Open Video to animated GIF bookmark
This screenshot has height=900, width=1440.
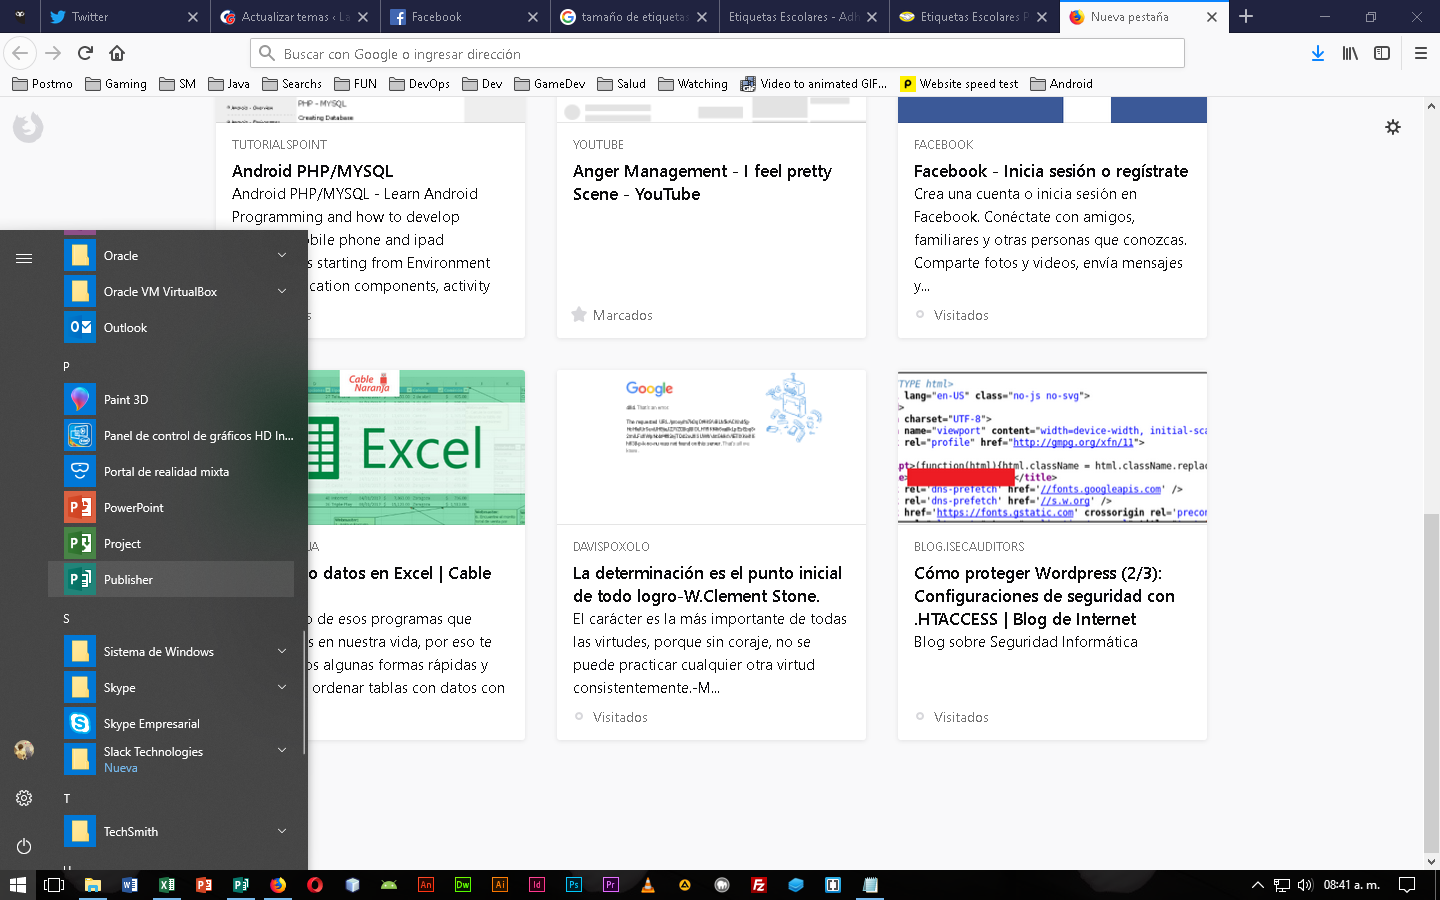point(814,84)
